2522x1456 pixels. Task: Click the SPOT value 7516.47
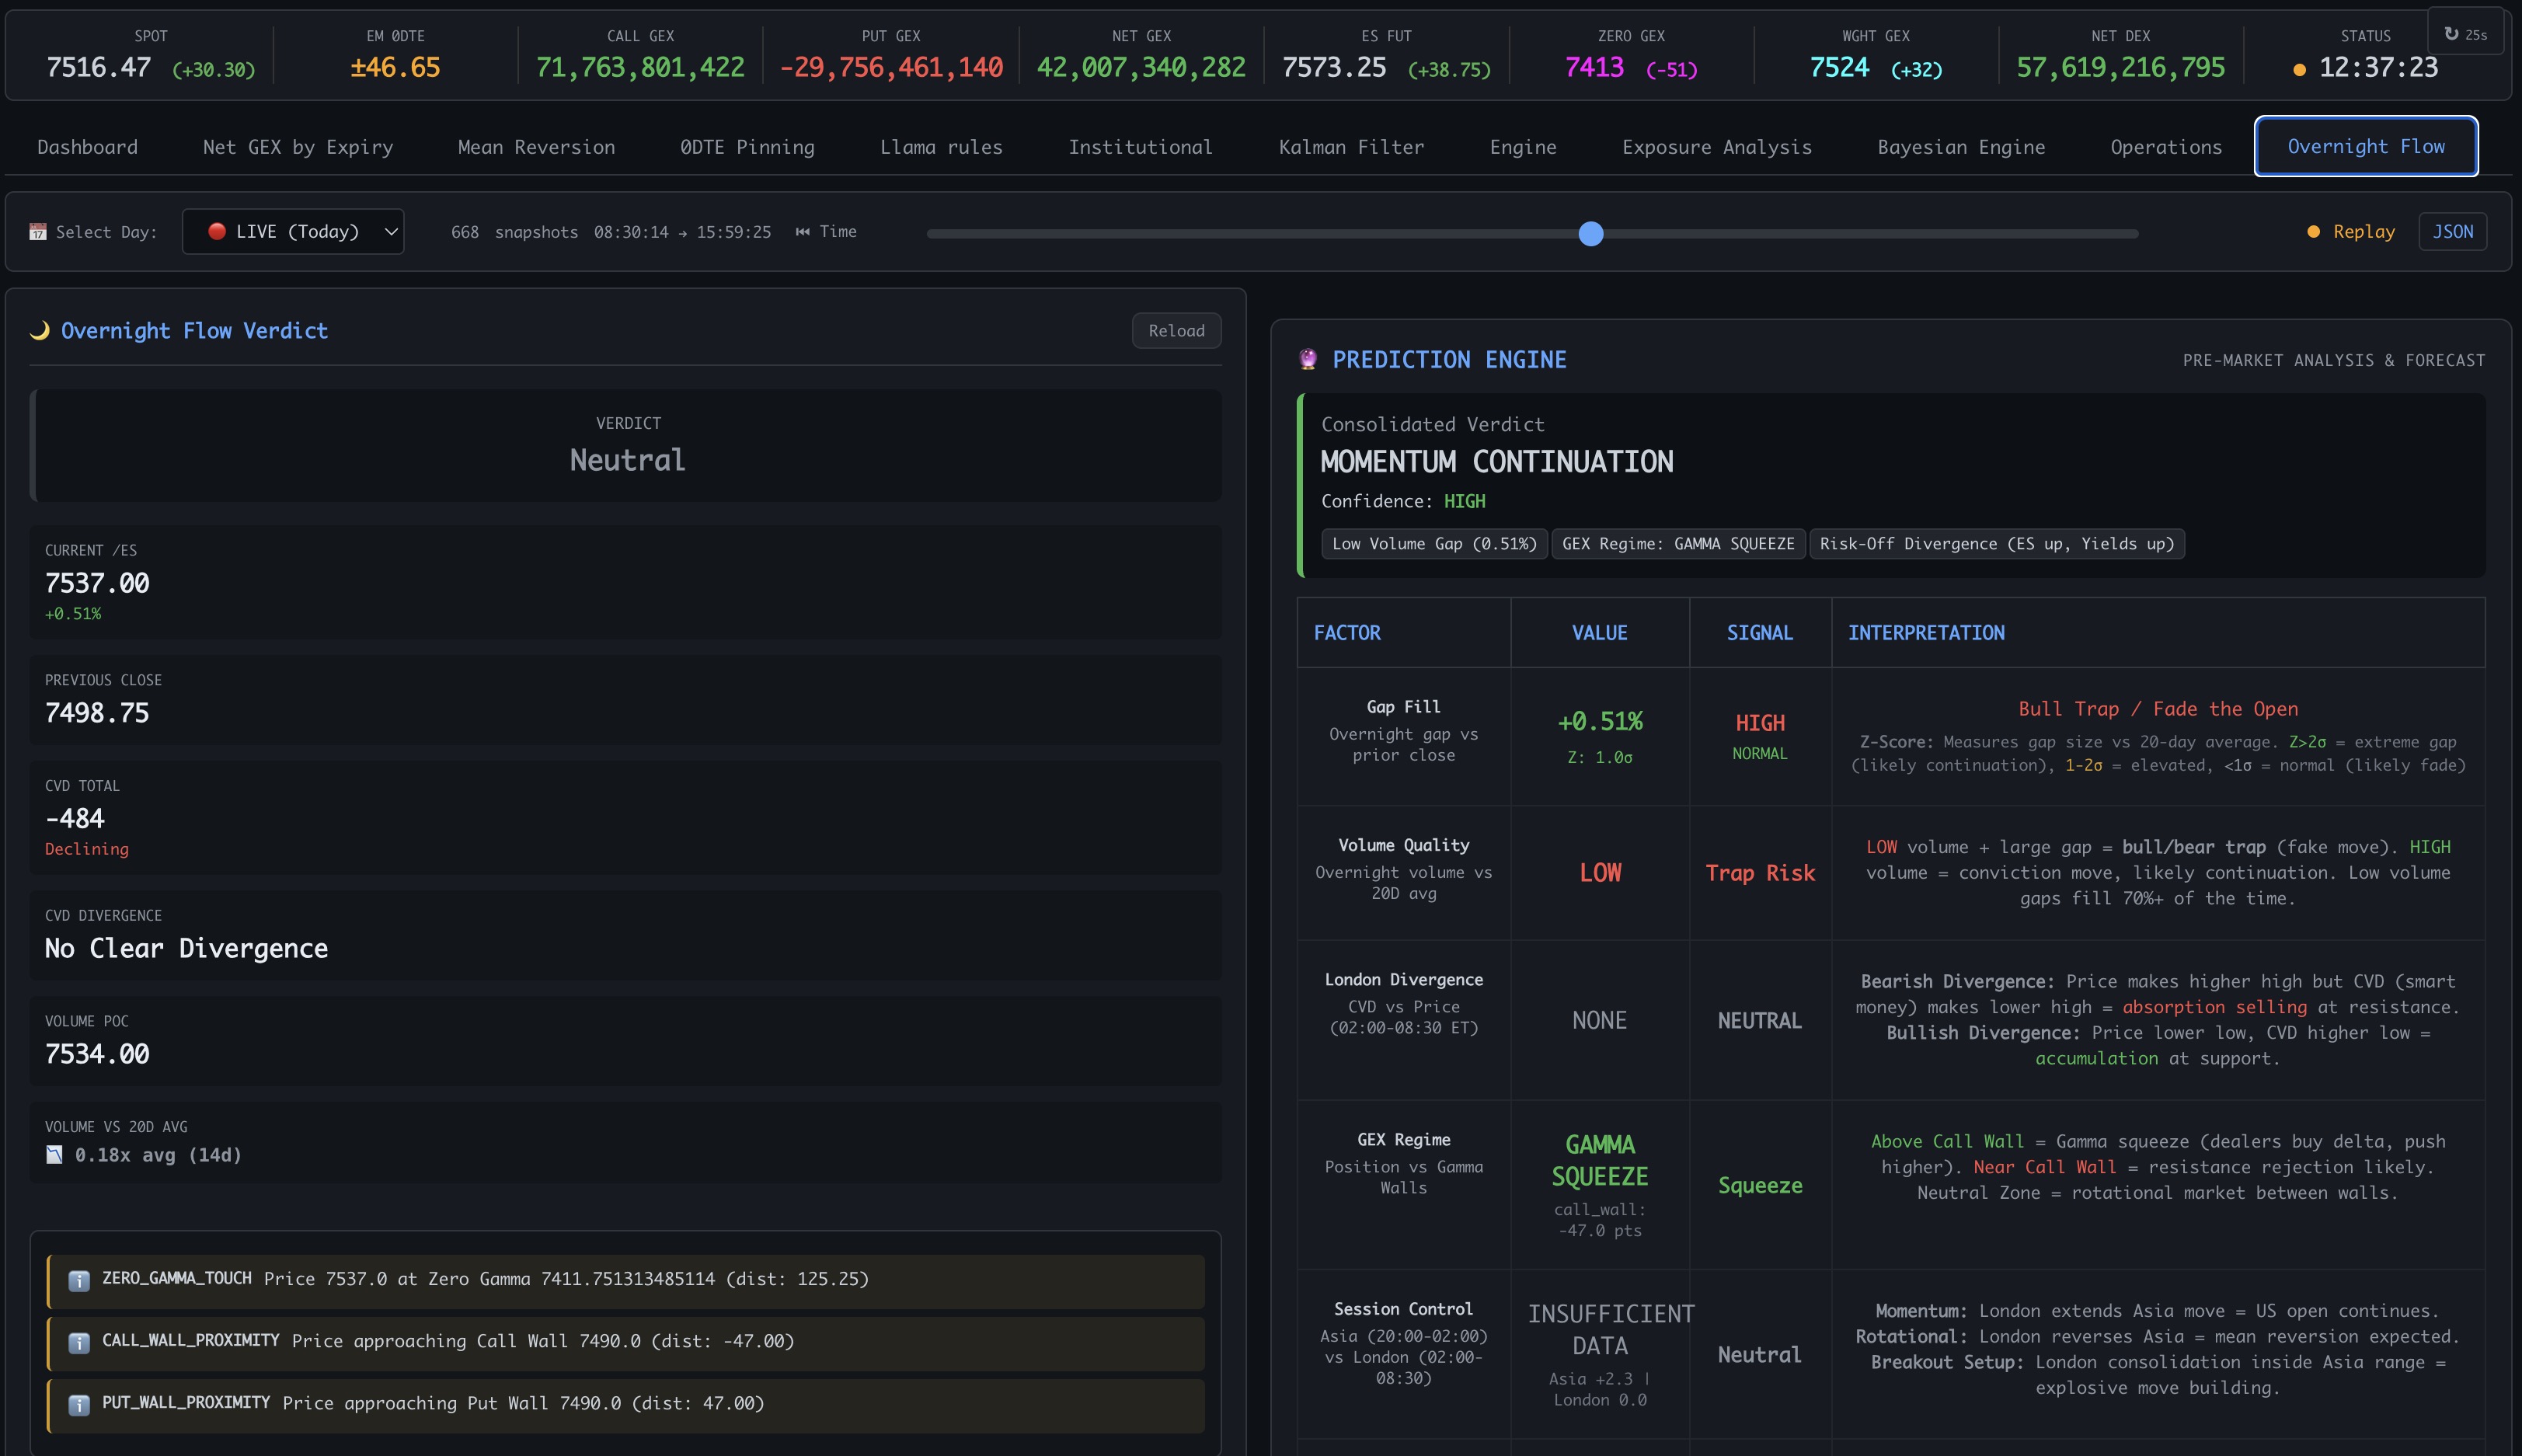click(99, 68)
